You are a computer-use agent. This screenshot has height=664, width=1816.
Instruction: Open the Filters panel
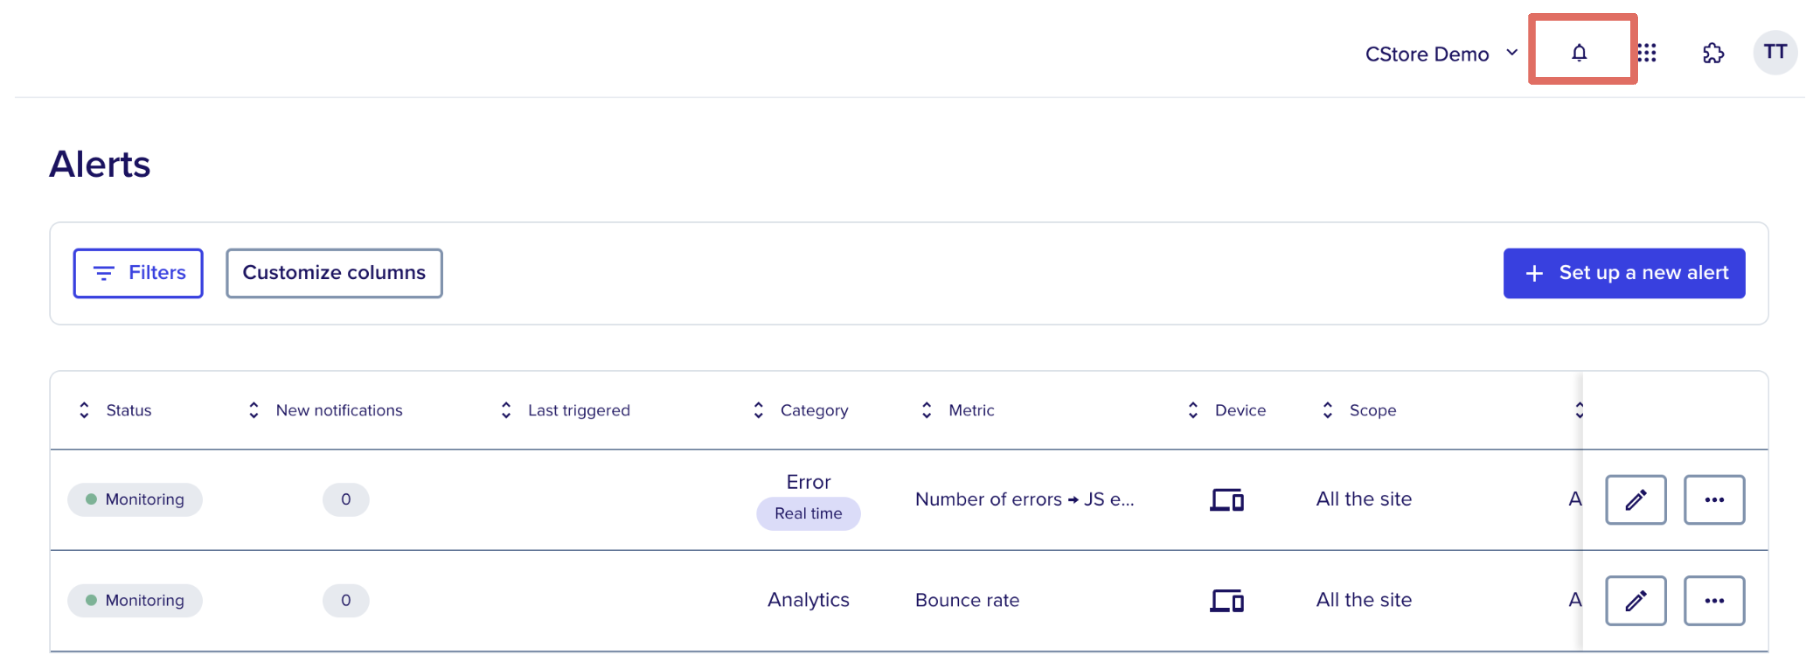click(x=138, y=273)
